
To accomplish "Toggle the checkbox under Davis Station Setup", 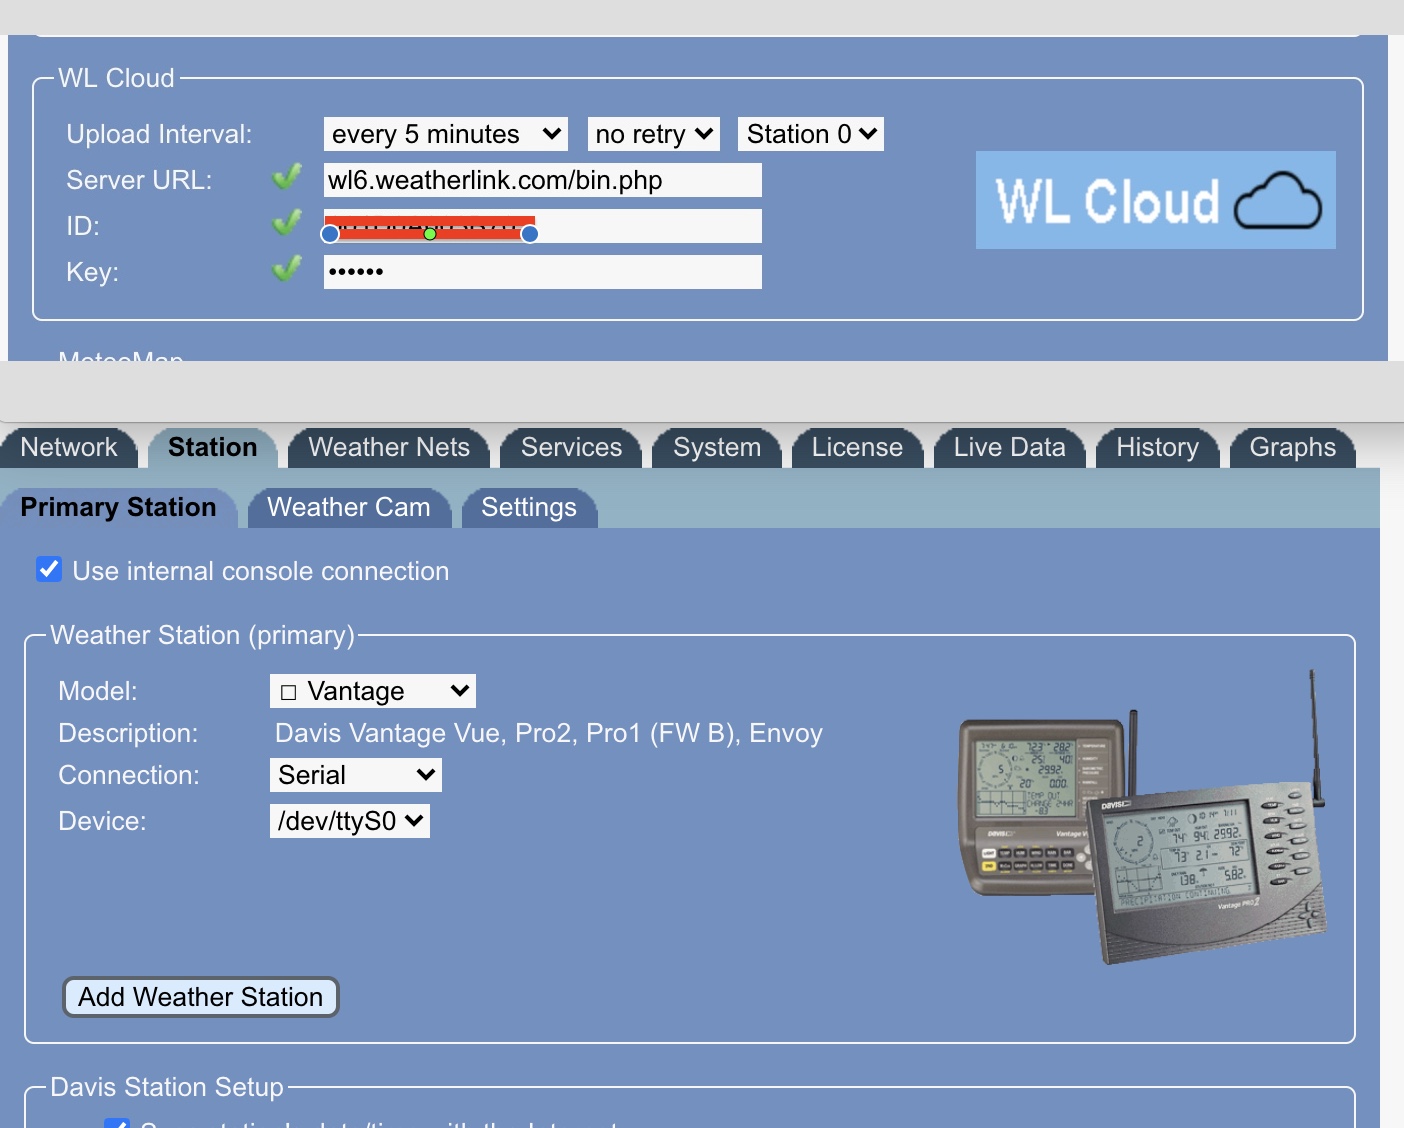I will click(x=117, y=1123).
